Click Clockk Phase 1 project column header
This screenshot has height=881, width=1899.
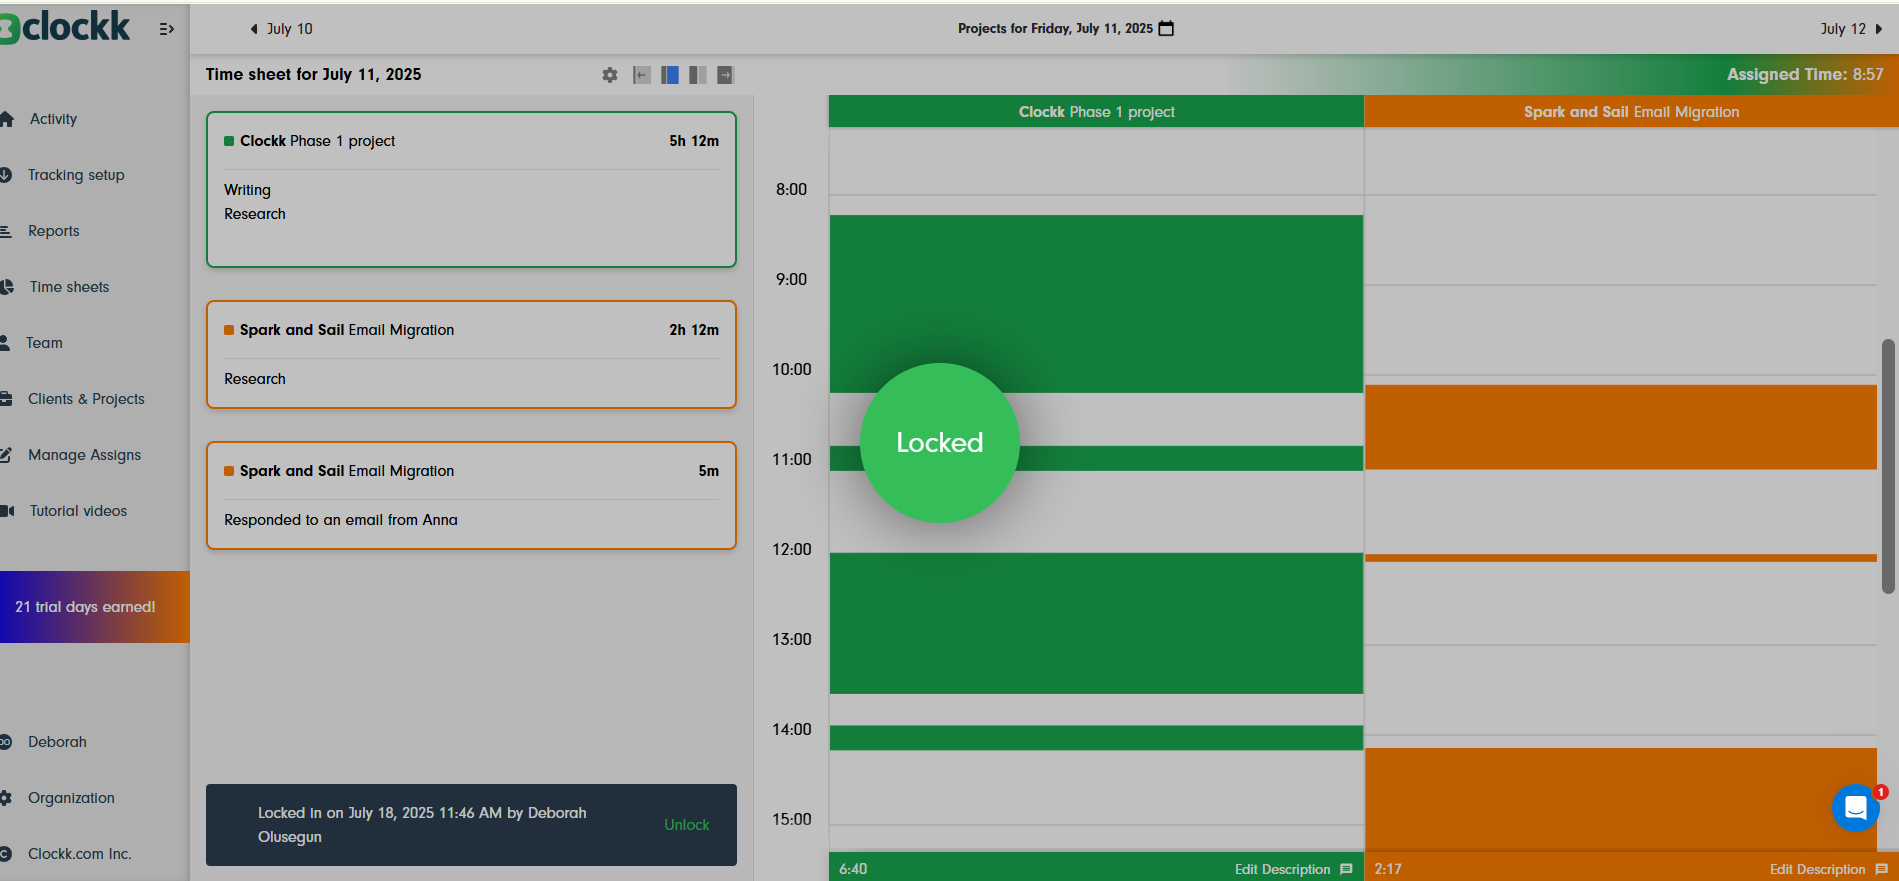point(1096,112)
